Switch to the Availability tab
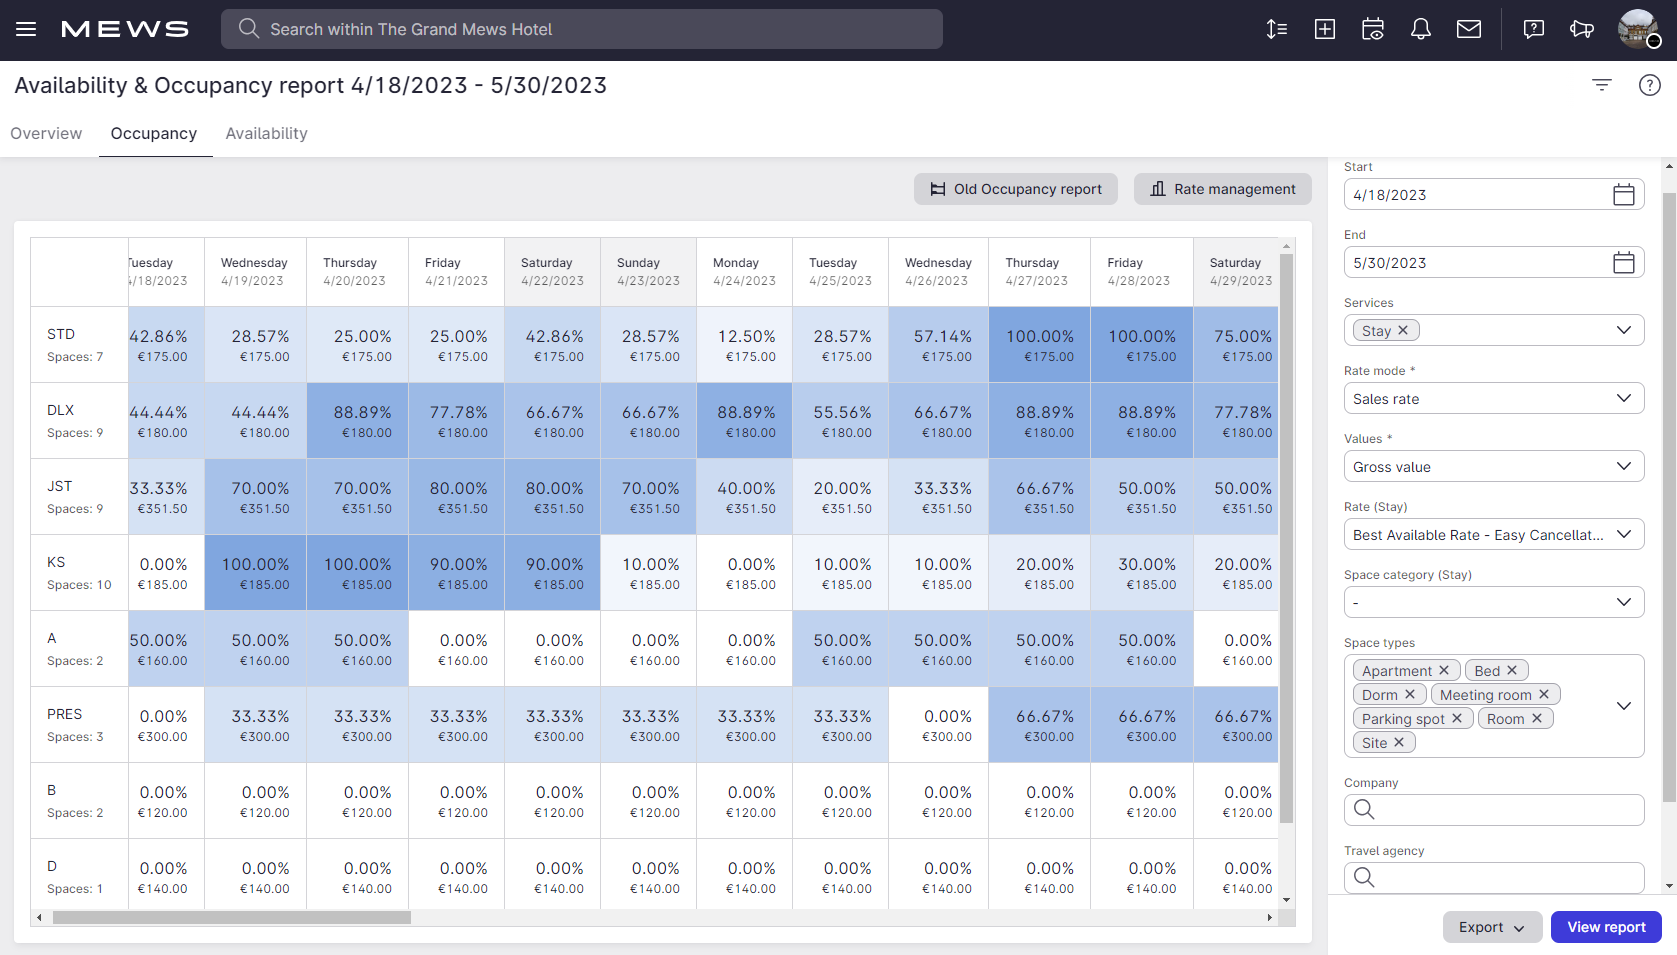The width and height of the screenshot is (1677, 955). click(266, 133)
